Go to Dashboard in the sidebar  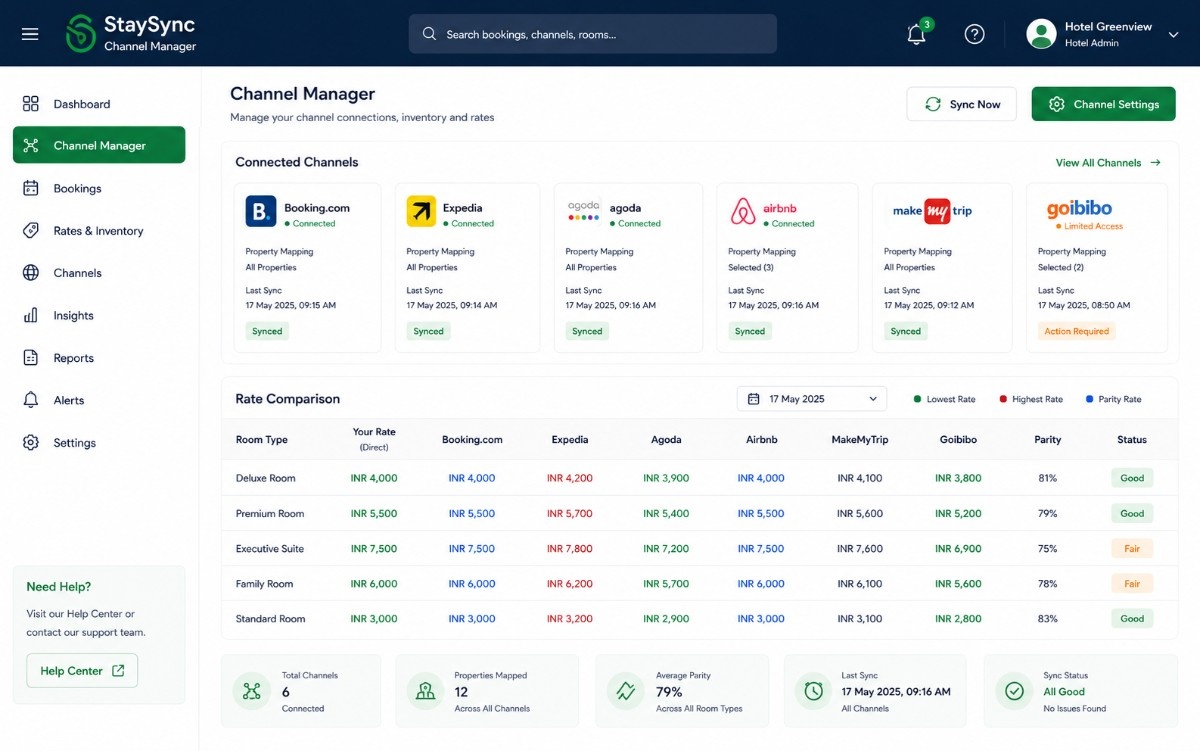99,104
